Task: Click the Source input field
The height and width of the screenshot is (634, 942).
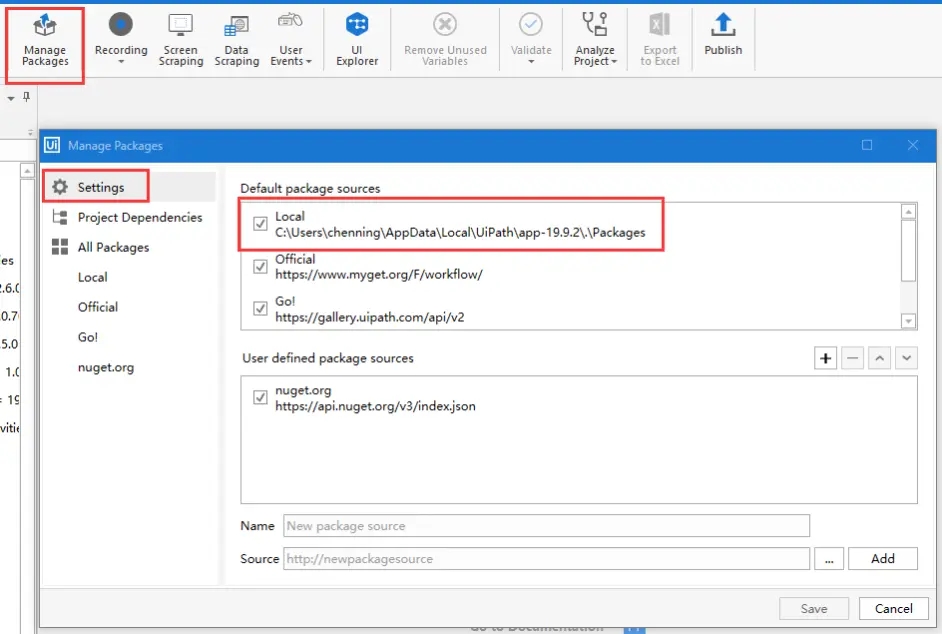Action: click(x=546, y=559)
